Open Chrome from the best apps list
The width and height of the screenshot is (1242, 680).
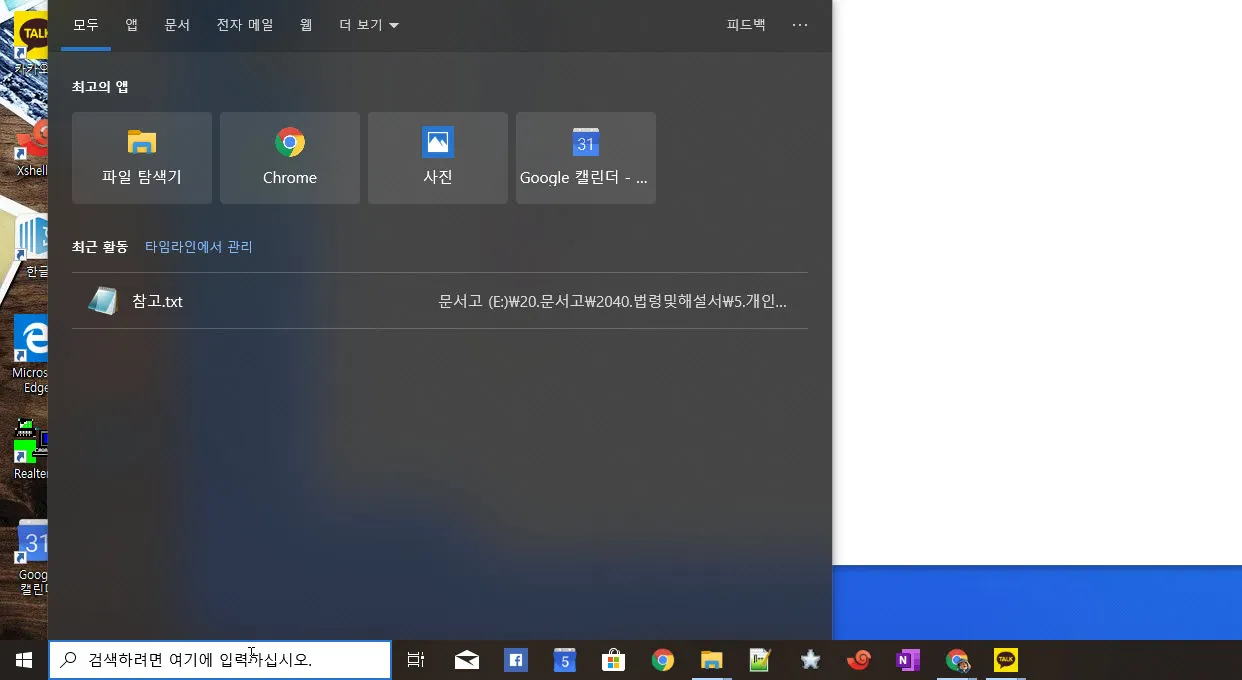(289, 157)
